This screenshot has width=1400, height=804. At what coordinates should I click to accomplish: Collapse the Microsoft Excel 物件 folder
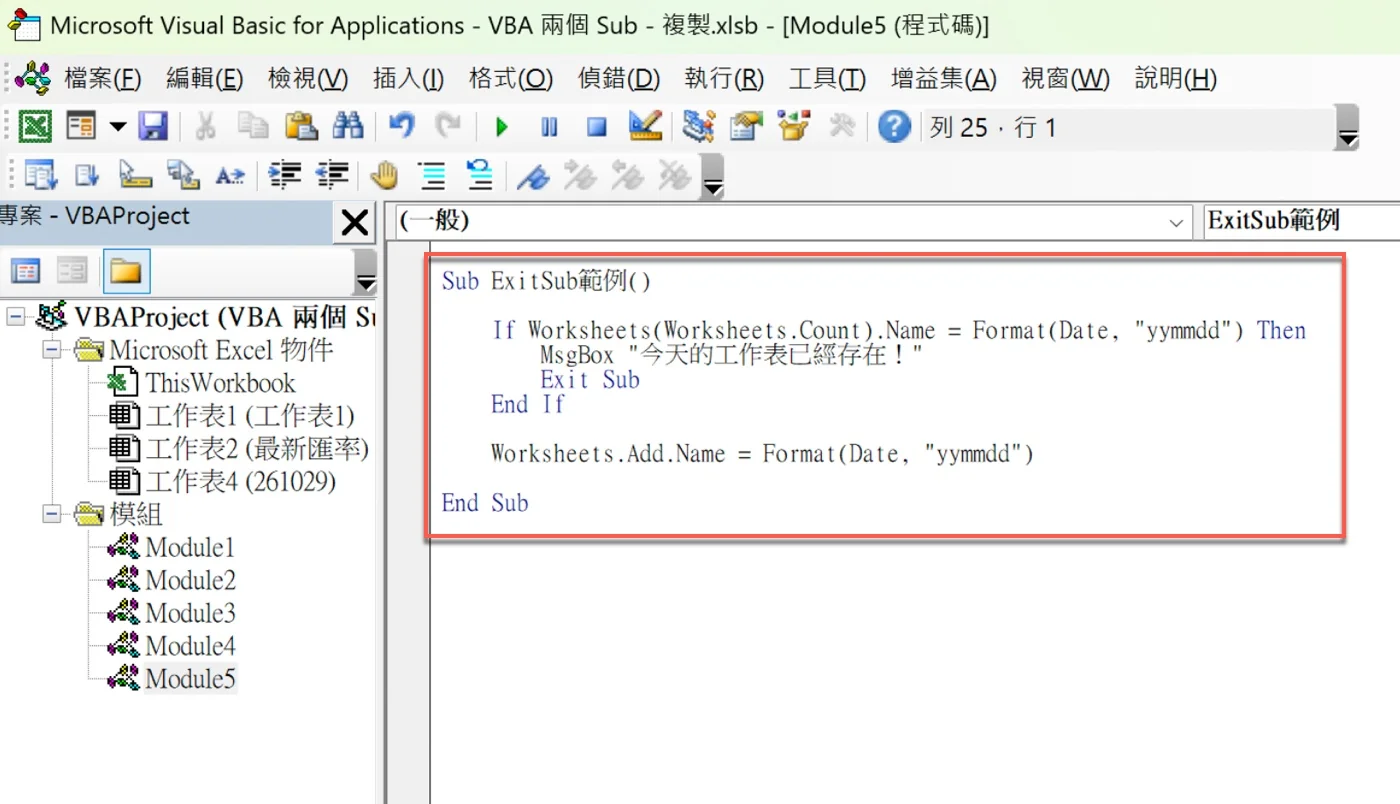click(52, 350)
